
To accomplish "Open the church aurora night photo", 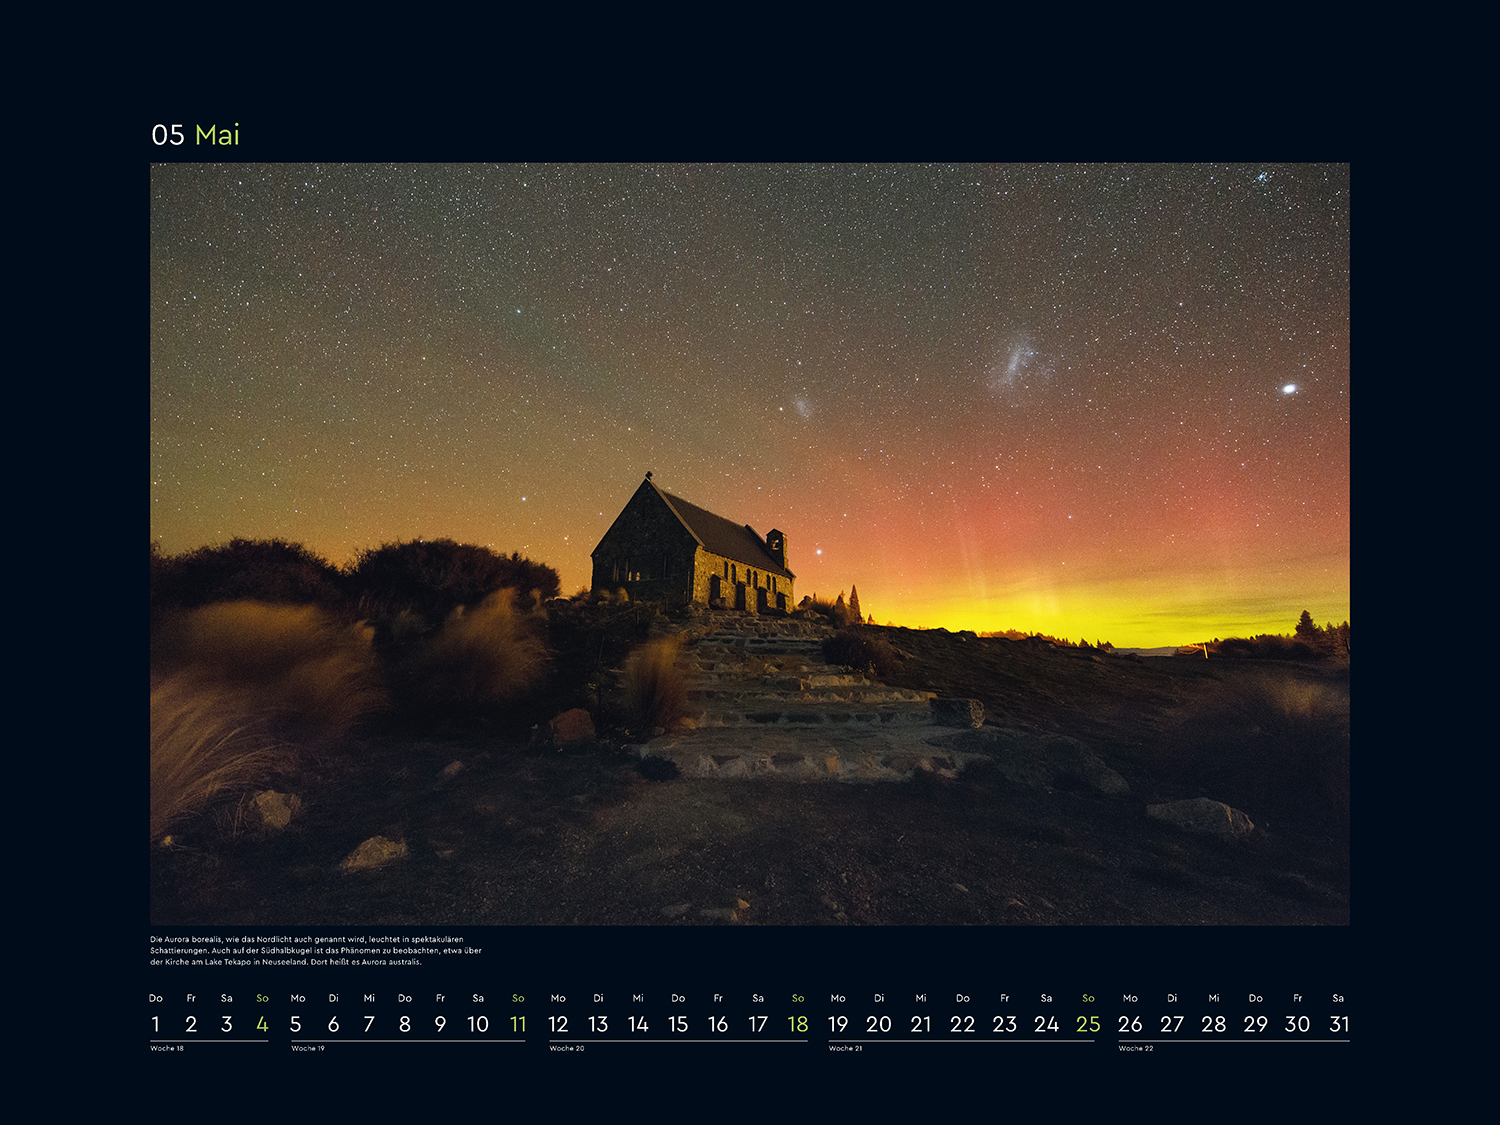I will click(x=749, y=543).
